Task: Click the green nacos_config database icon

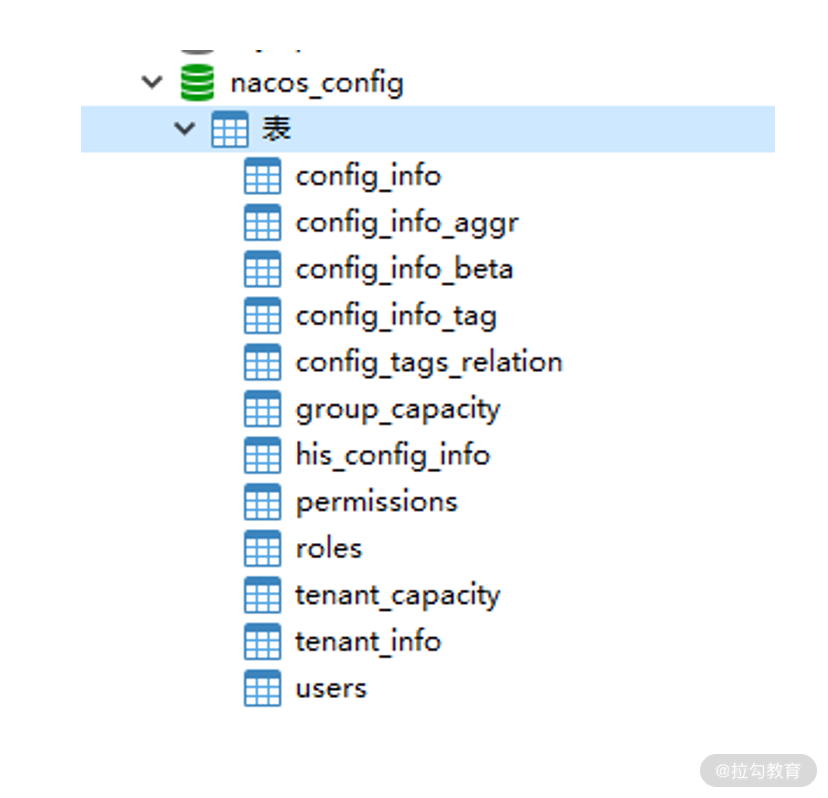Action: point(197,82)
